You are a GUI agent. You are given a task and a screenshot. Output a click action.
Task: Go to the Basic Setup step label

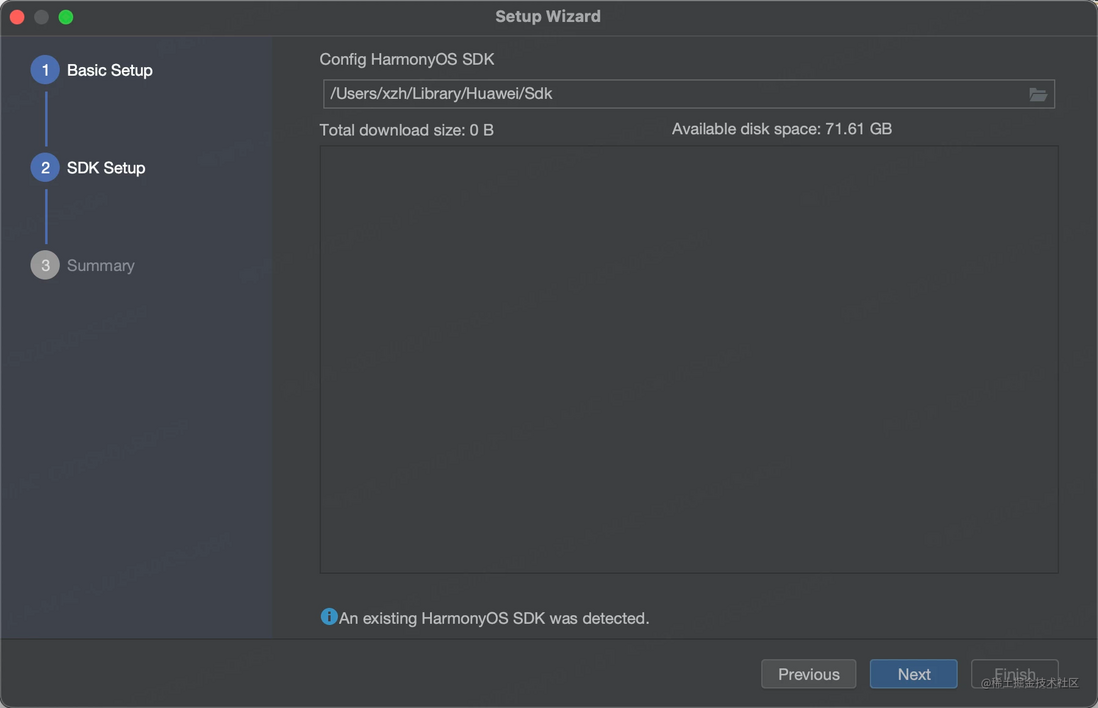click(x=110, y=70)
